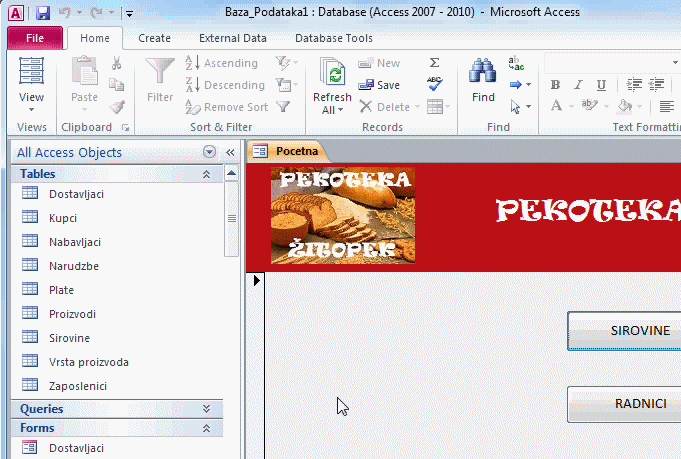Viewport: 681px width, 459px height.
Task: Click the SIROVINE button on form
Action: pyautogui.click(x=624, y=331)
